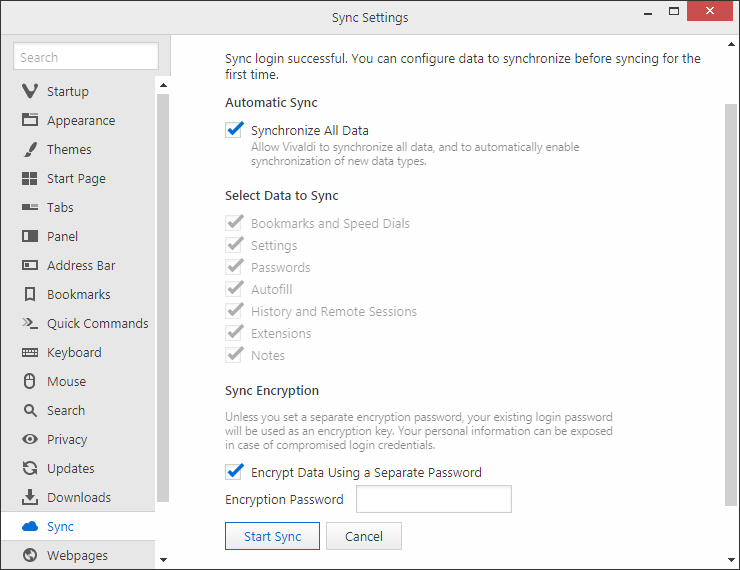Click the Cancel button
This screenshot has height=570, width=740.
click(364, 536)
